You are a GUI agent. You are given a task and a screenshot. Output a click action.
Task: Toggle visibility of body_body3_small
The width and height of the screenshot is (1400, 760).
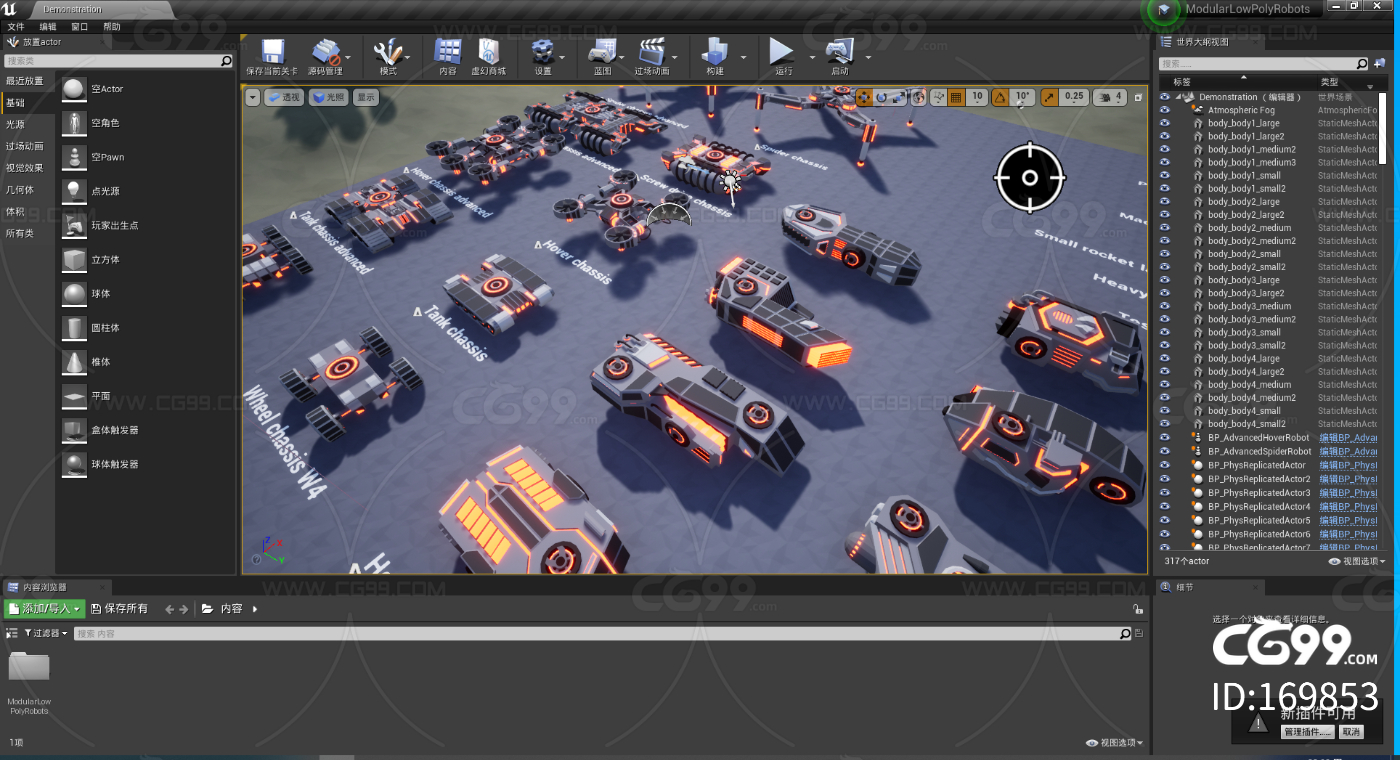point(1165,332)
